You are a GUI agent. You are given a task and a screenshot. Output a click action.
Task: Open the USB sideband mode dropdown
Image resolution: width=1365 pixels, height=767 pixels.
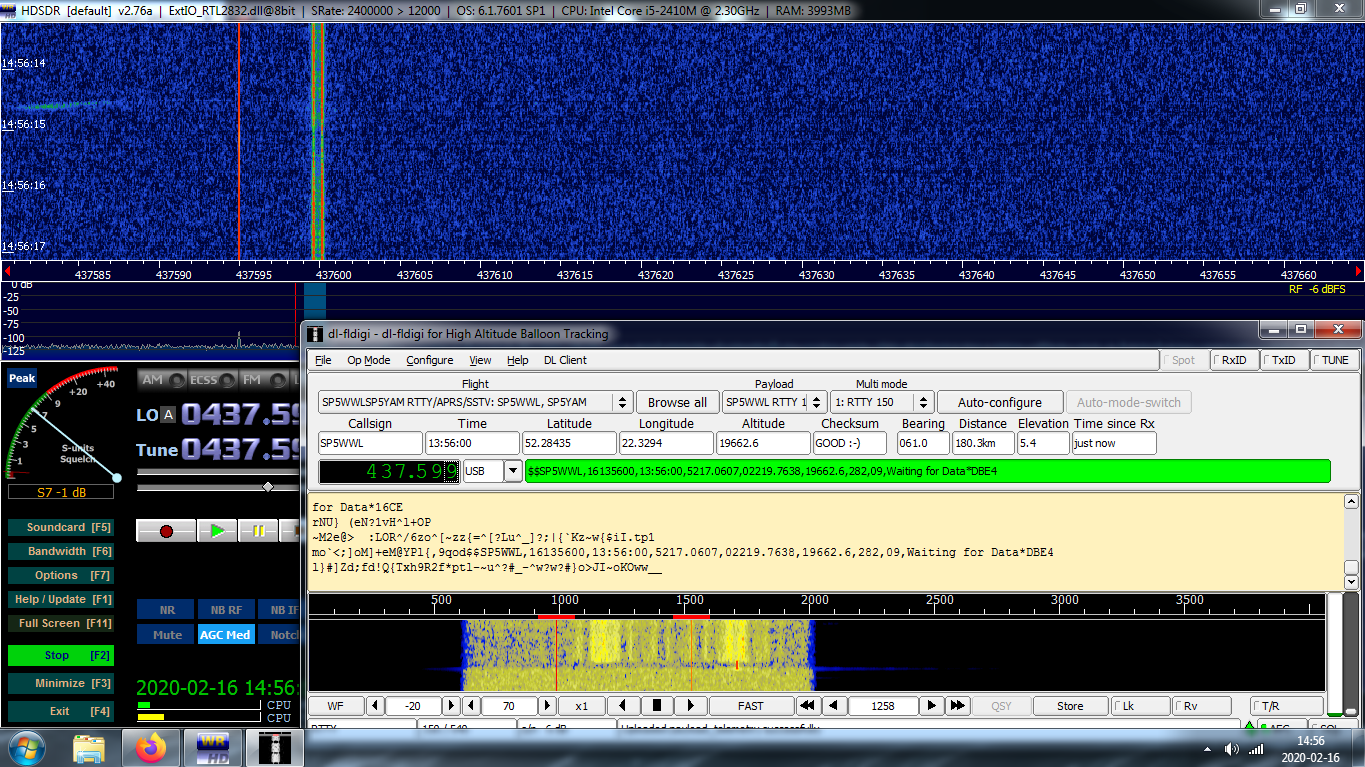pyautogui.click(x=513, y=471)
